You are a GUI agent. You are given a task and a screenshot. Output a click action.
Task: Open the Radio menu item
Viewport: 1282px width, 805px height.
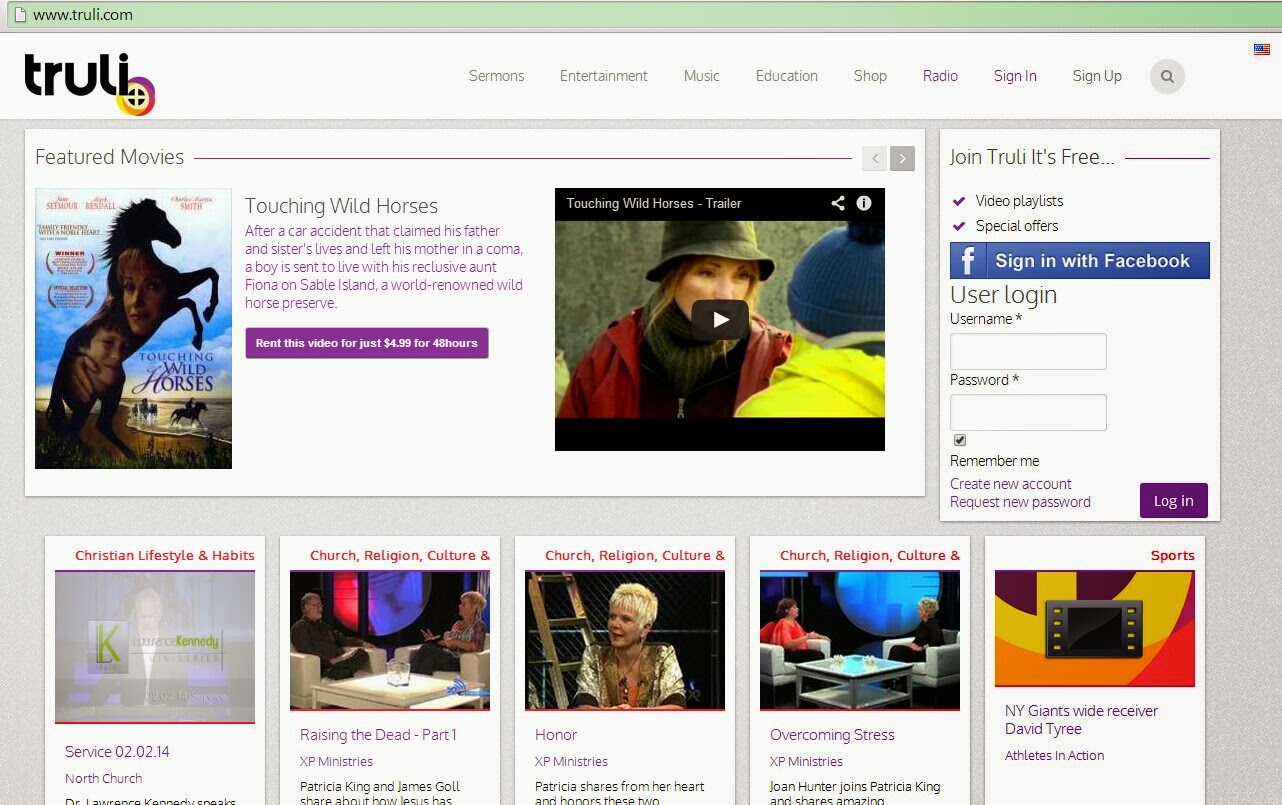pyautogui.click(x=940, y=76)
